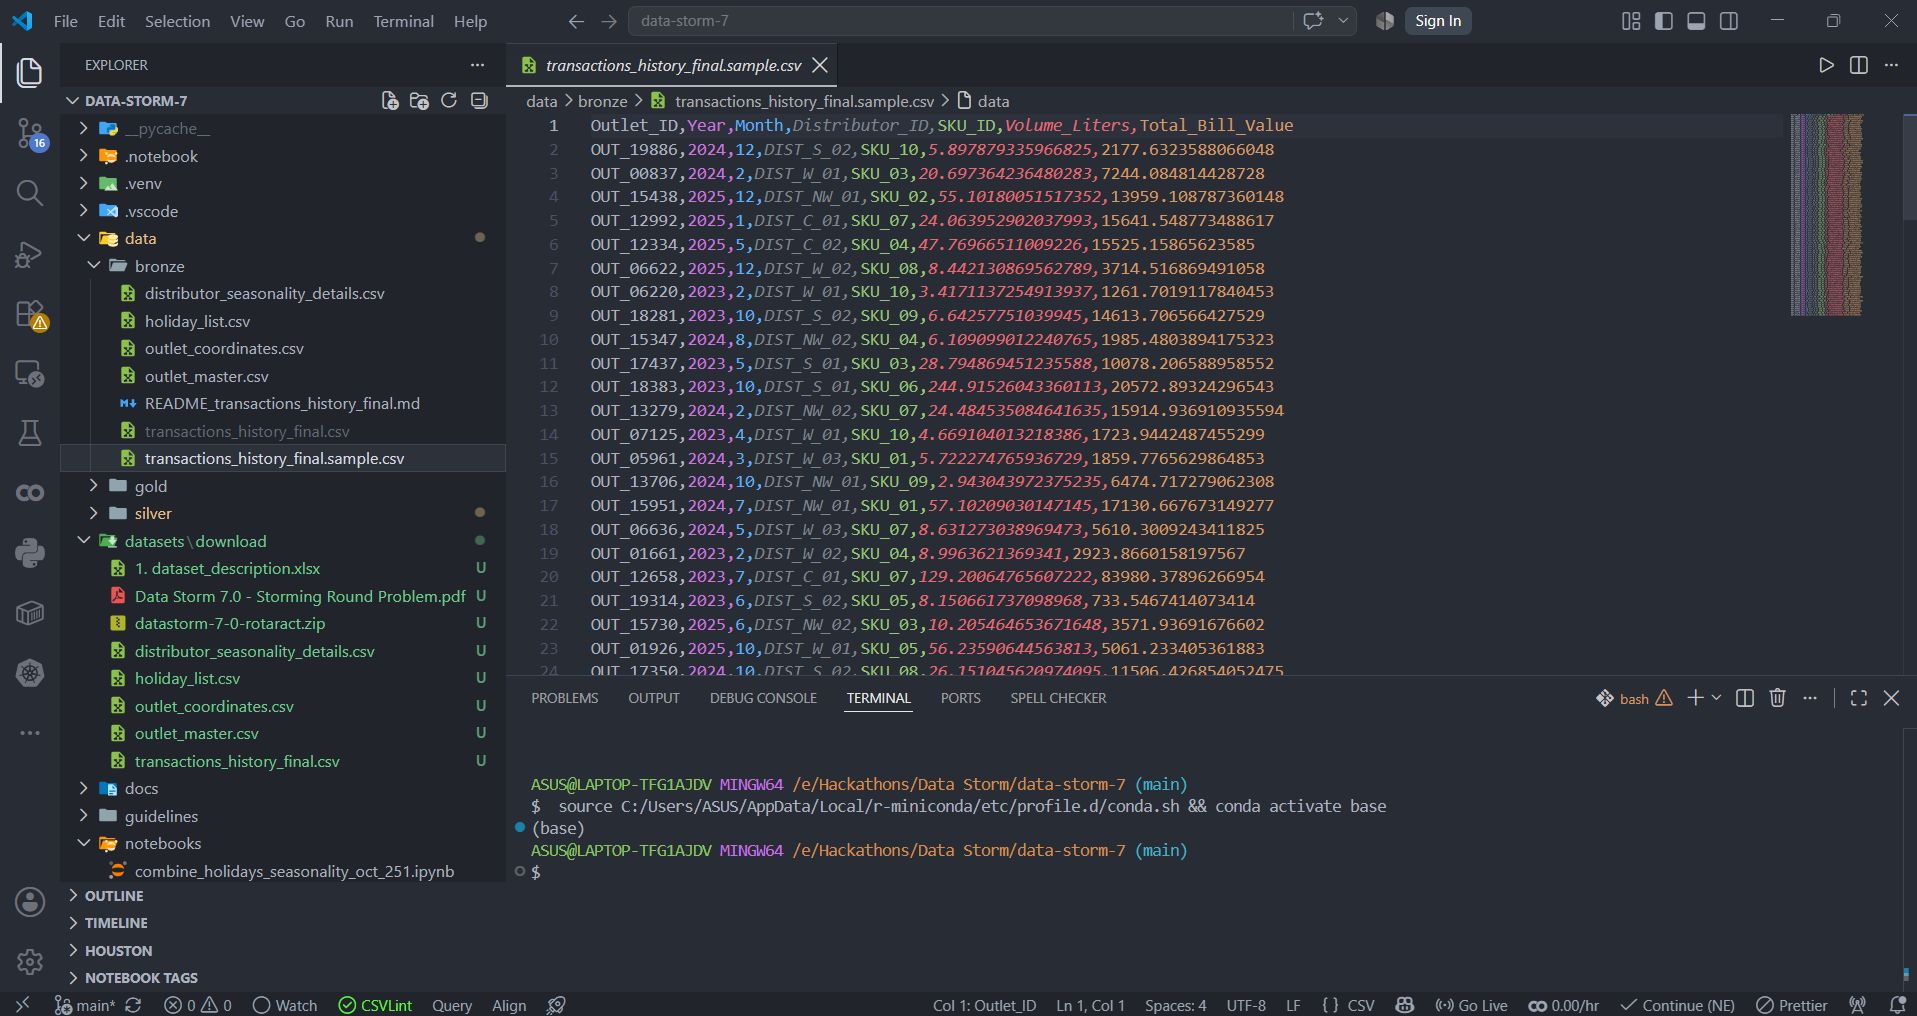The width and height of the screenshot is (1917, 1016).
Task: Toggle CSVLint in status bar
Action: tap(375, 1005)
